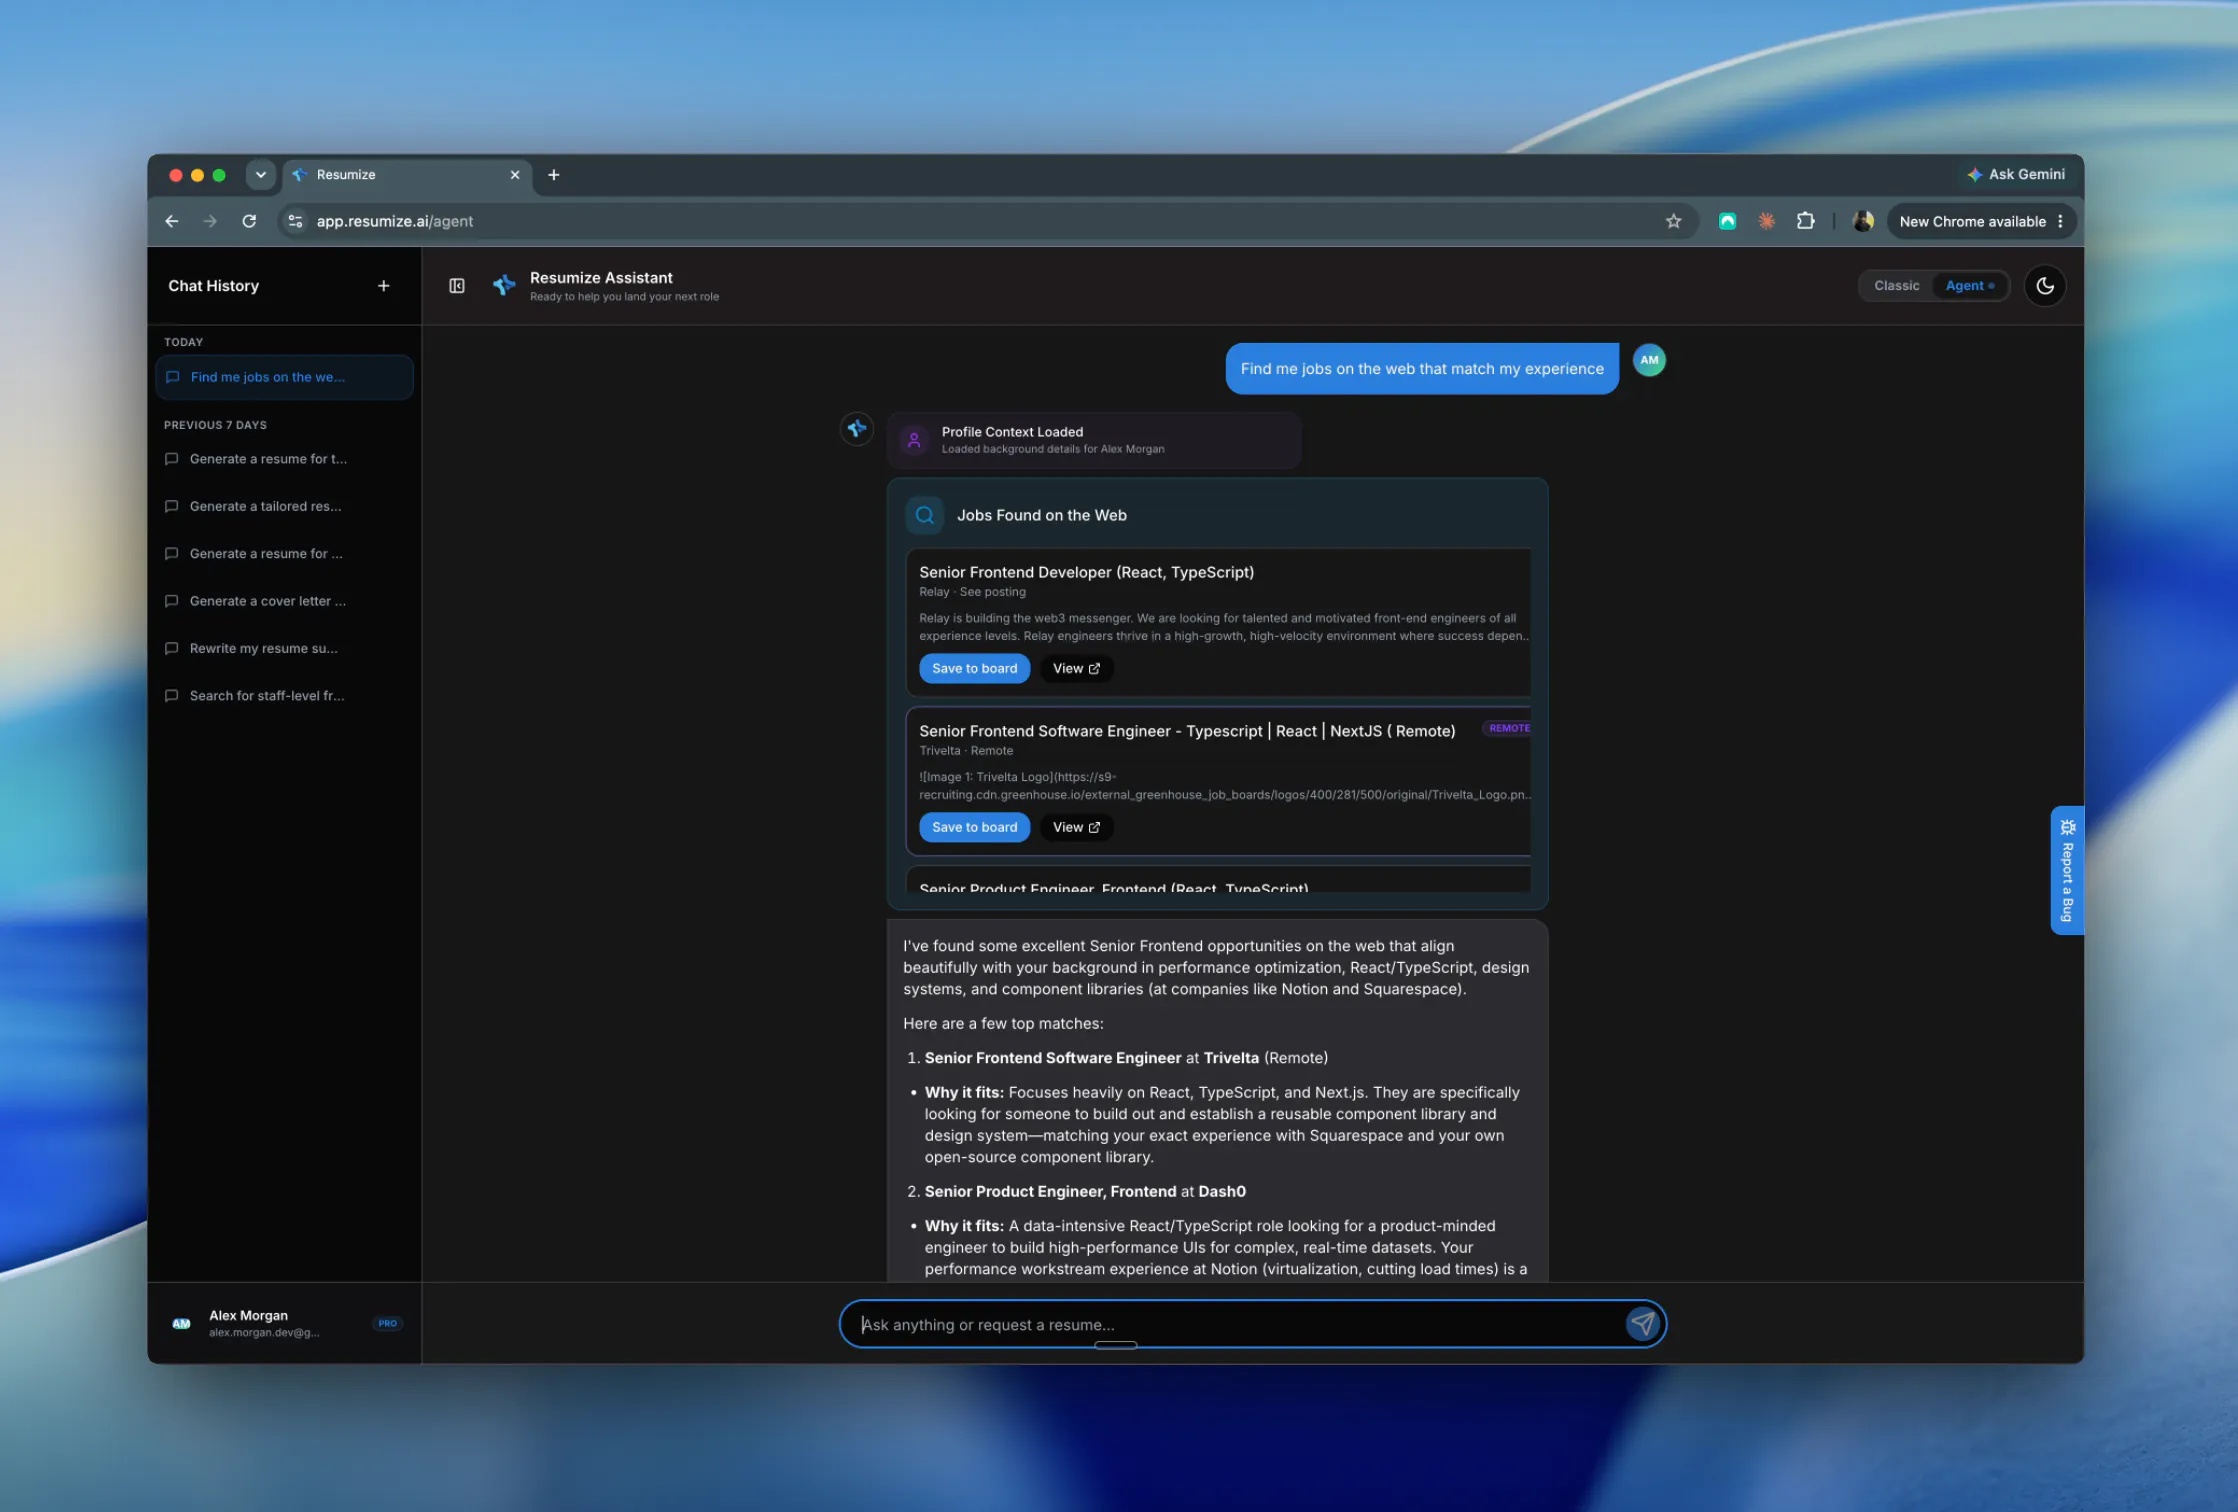Open a new browser tab

pos(553,175)
